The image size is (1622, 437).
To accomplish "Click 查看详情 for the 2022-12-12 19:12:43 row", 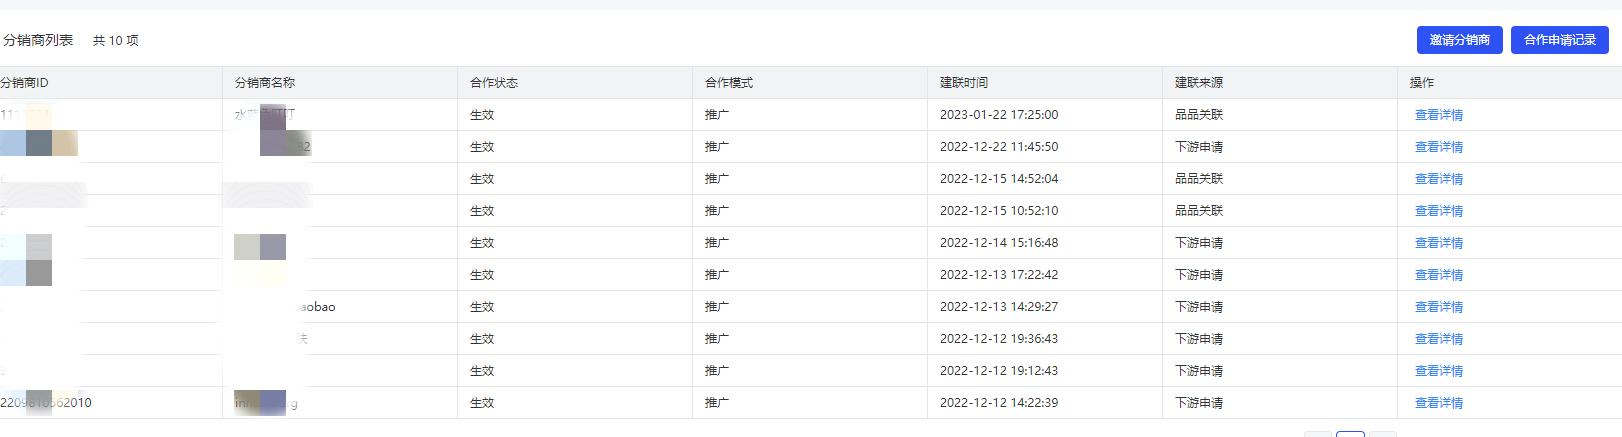I will pos(1438,371).
